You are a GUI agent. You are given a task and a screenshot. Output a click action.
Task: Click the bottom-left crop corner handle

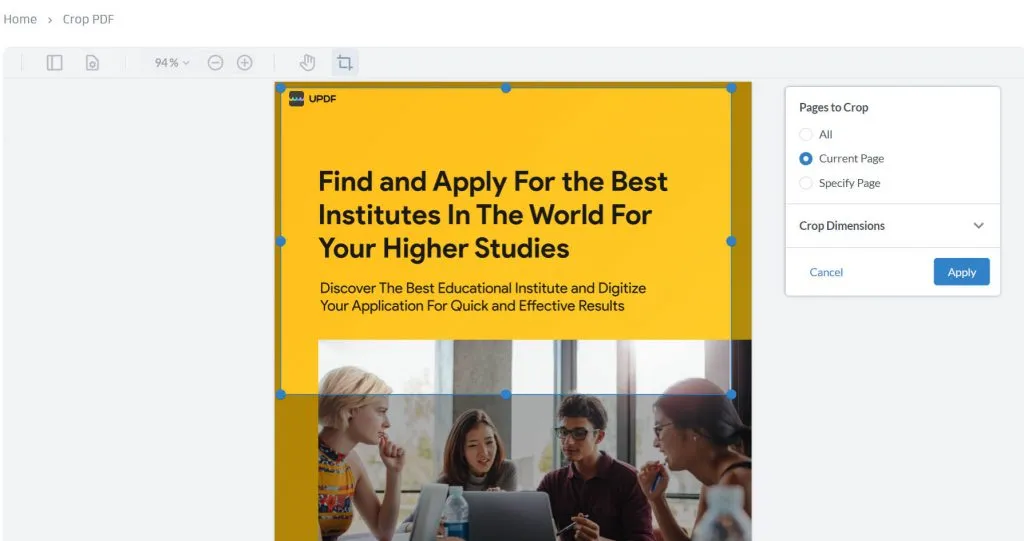(281, 395)
